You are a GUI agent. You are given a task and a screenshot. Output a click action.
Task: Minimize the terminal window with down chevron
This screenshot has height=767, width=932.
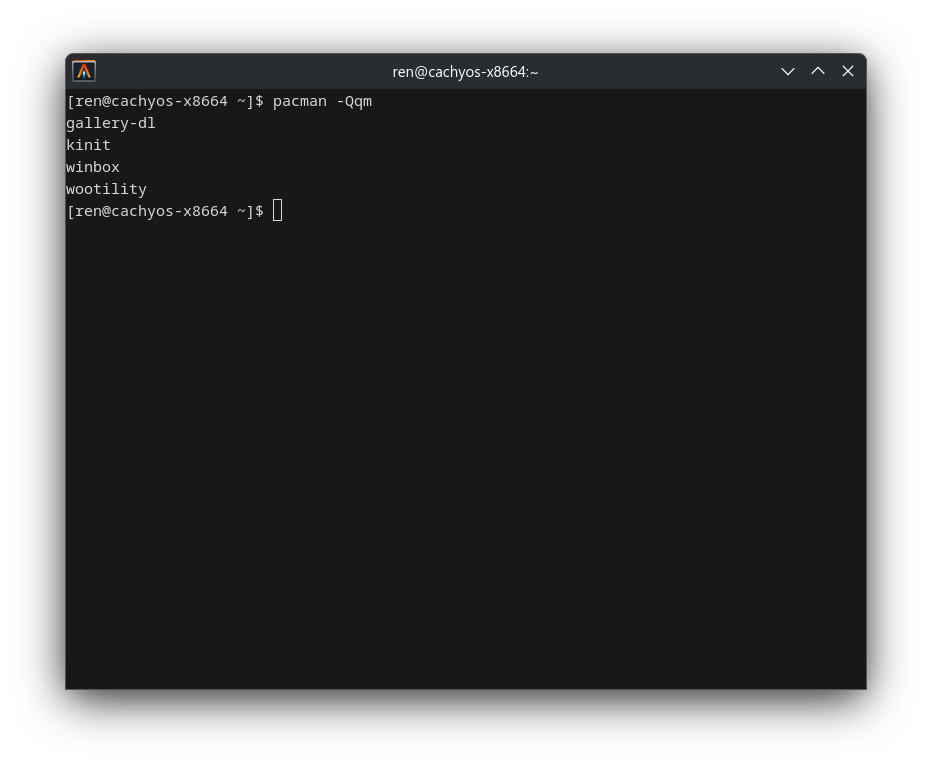[x=788, y=71]
